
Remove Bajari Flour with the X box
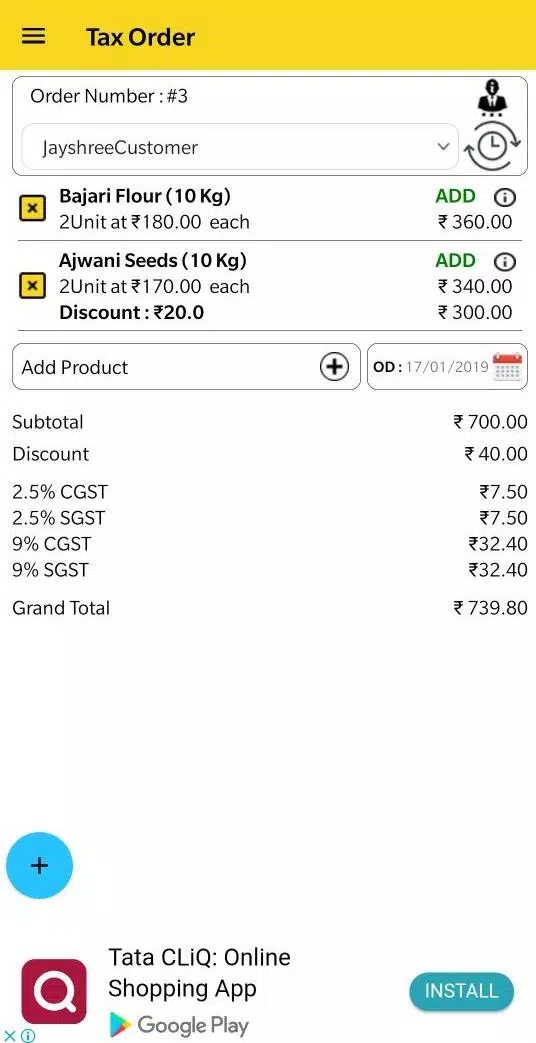(x=32, y=209)
